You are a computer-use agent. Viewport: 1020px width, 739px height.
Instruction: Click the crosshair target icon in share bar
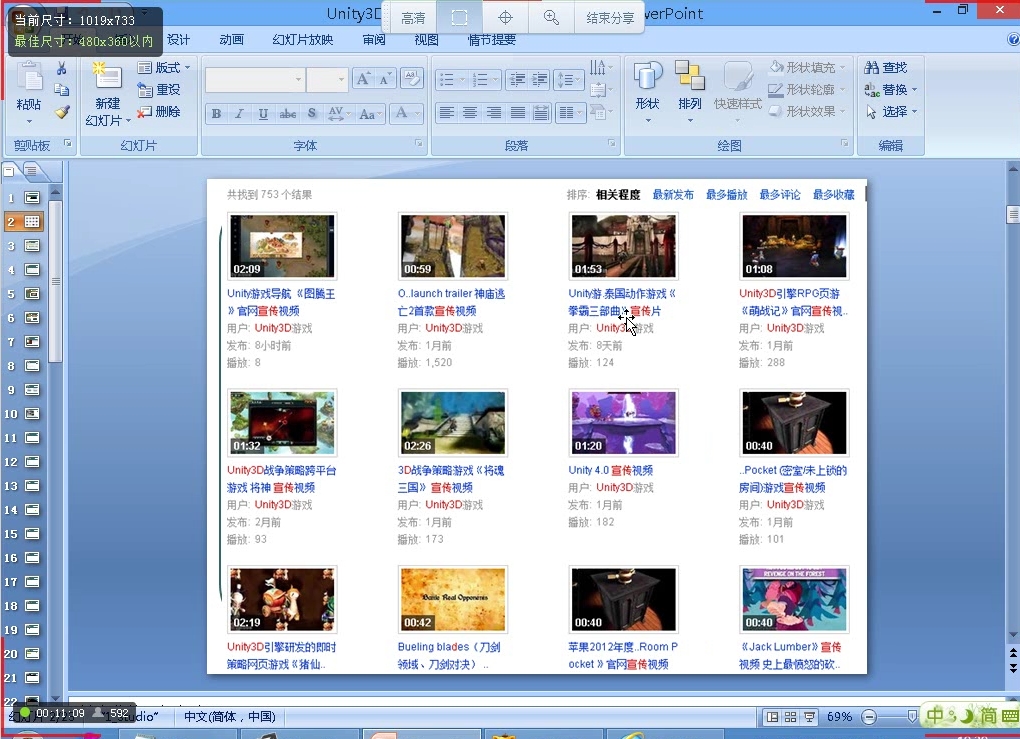tap(505, 18)
